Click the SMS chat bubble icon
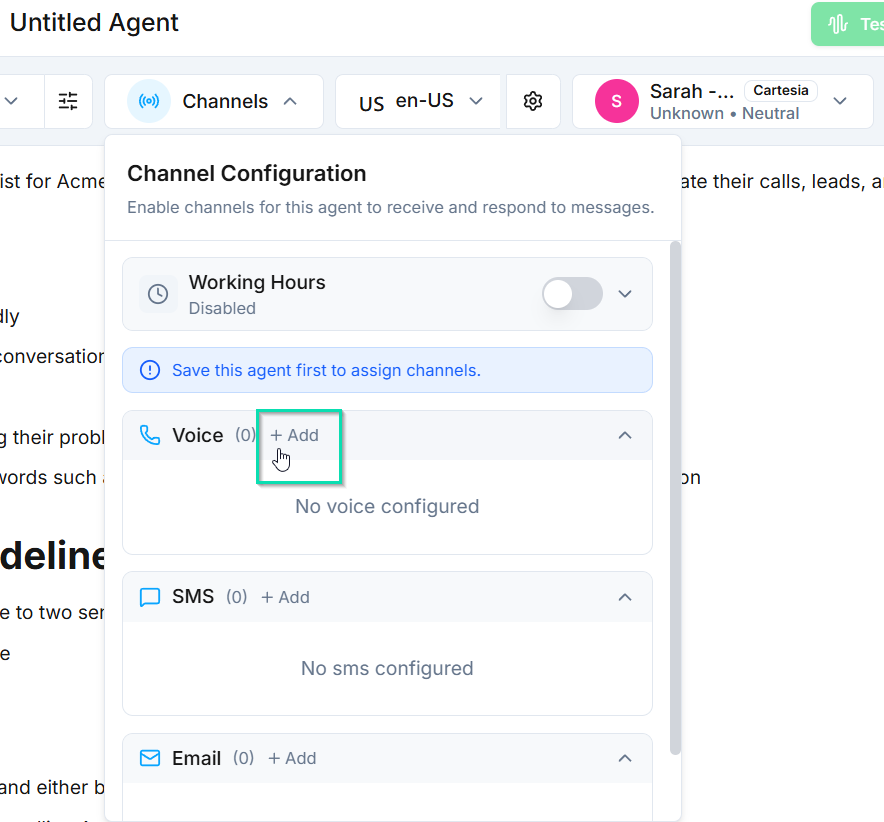 150,597
